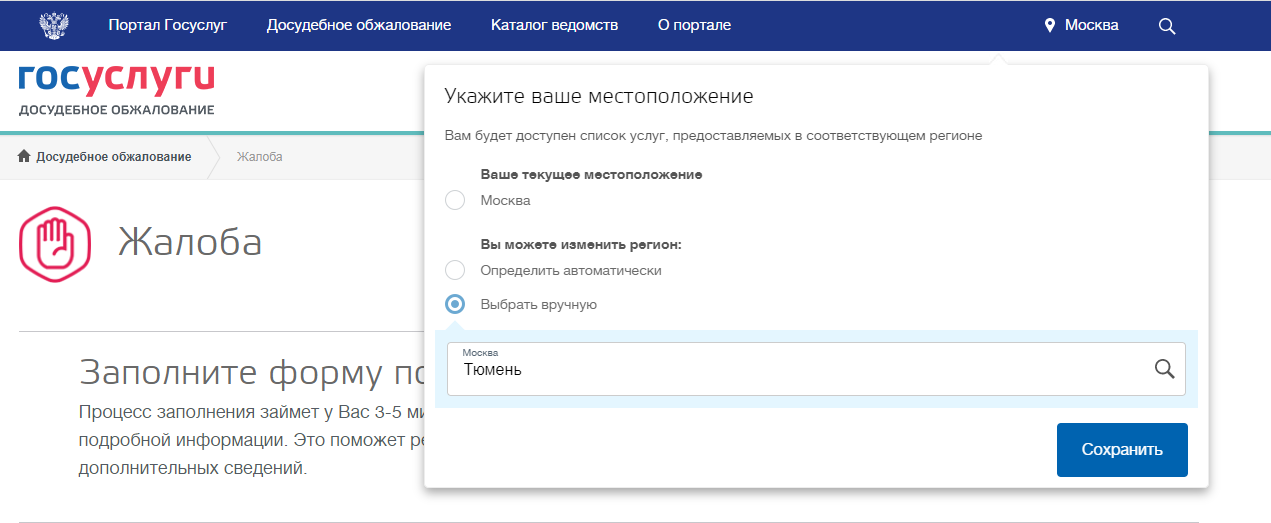Follow the Досудебное обжалование breadcrumb link
This screenshot has width=1271, height=523.
[x=113, y=157]
